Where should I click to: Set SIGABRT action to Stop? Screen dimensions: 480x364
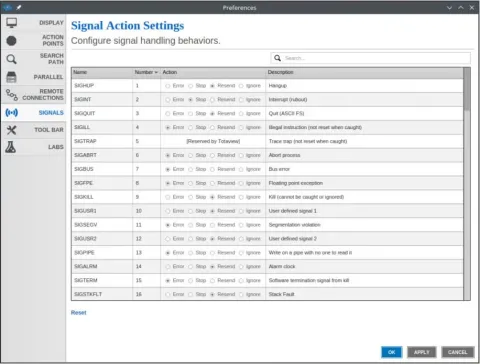[x=190, y=155]
